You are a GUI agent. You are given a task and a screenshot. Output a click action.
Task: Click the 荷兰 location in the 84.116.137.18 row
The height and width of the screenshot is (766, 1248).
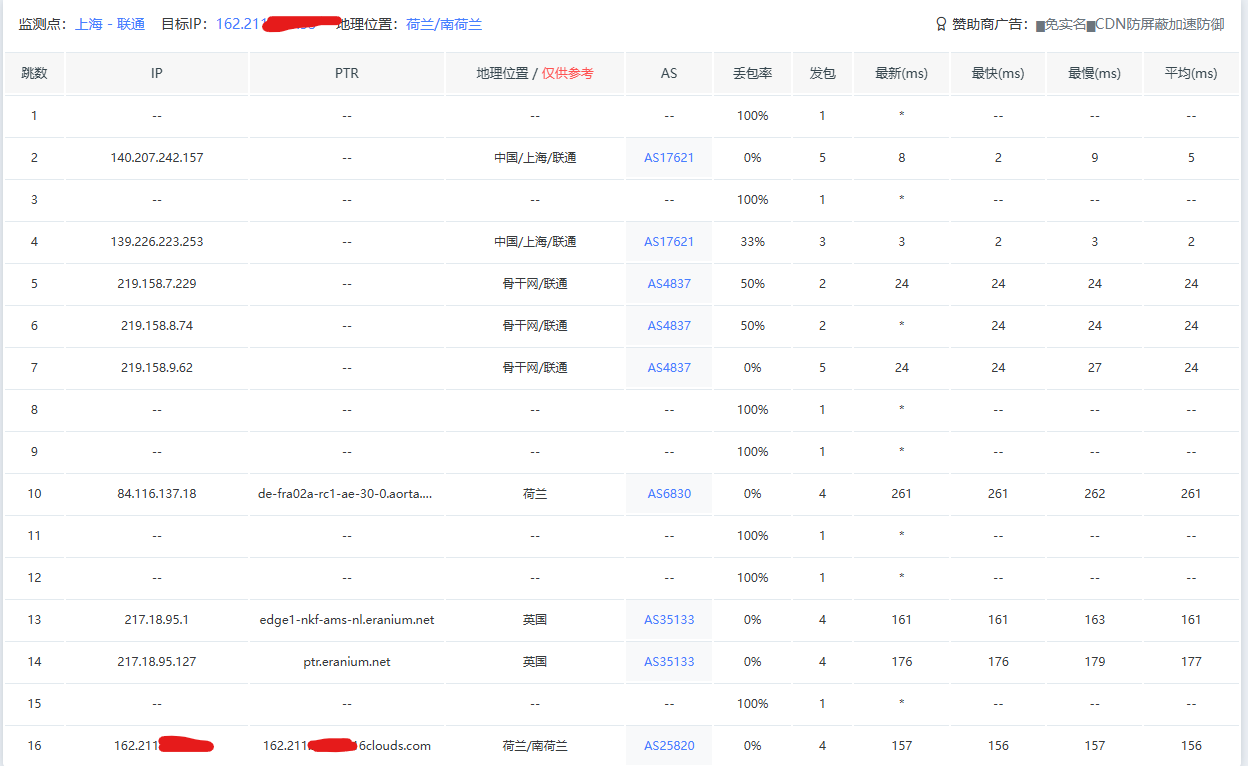point(535,494)
